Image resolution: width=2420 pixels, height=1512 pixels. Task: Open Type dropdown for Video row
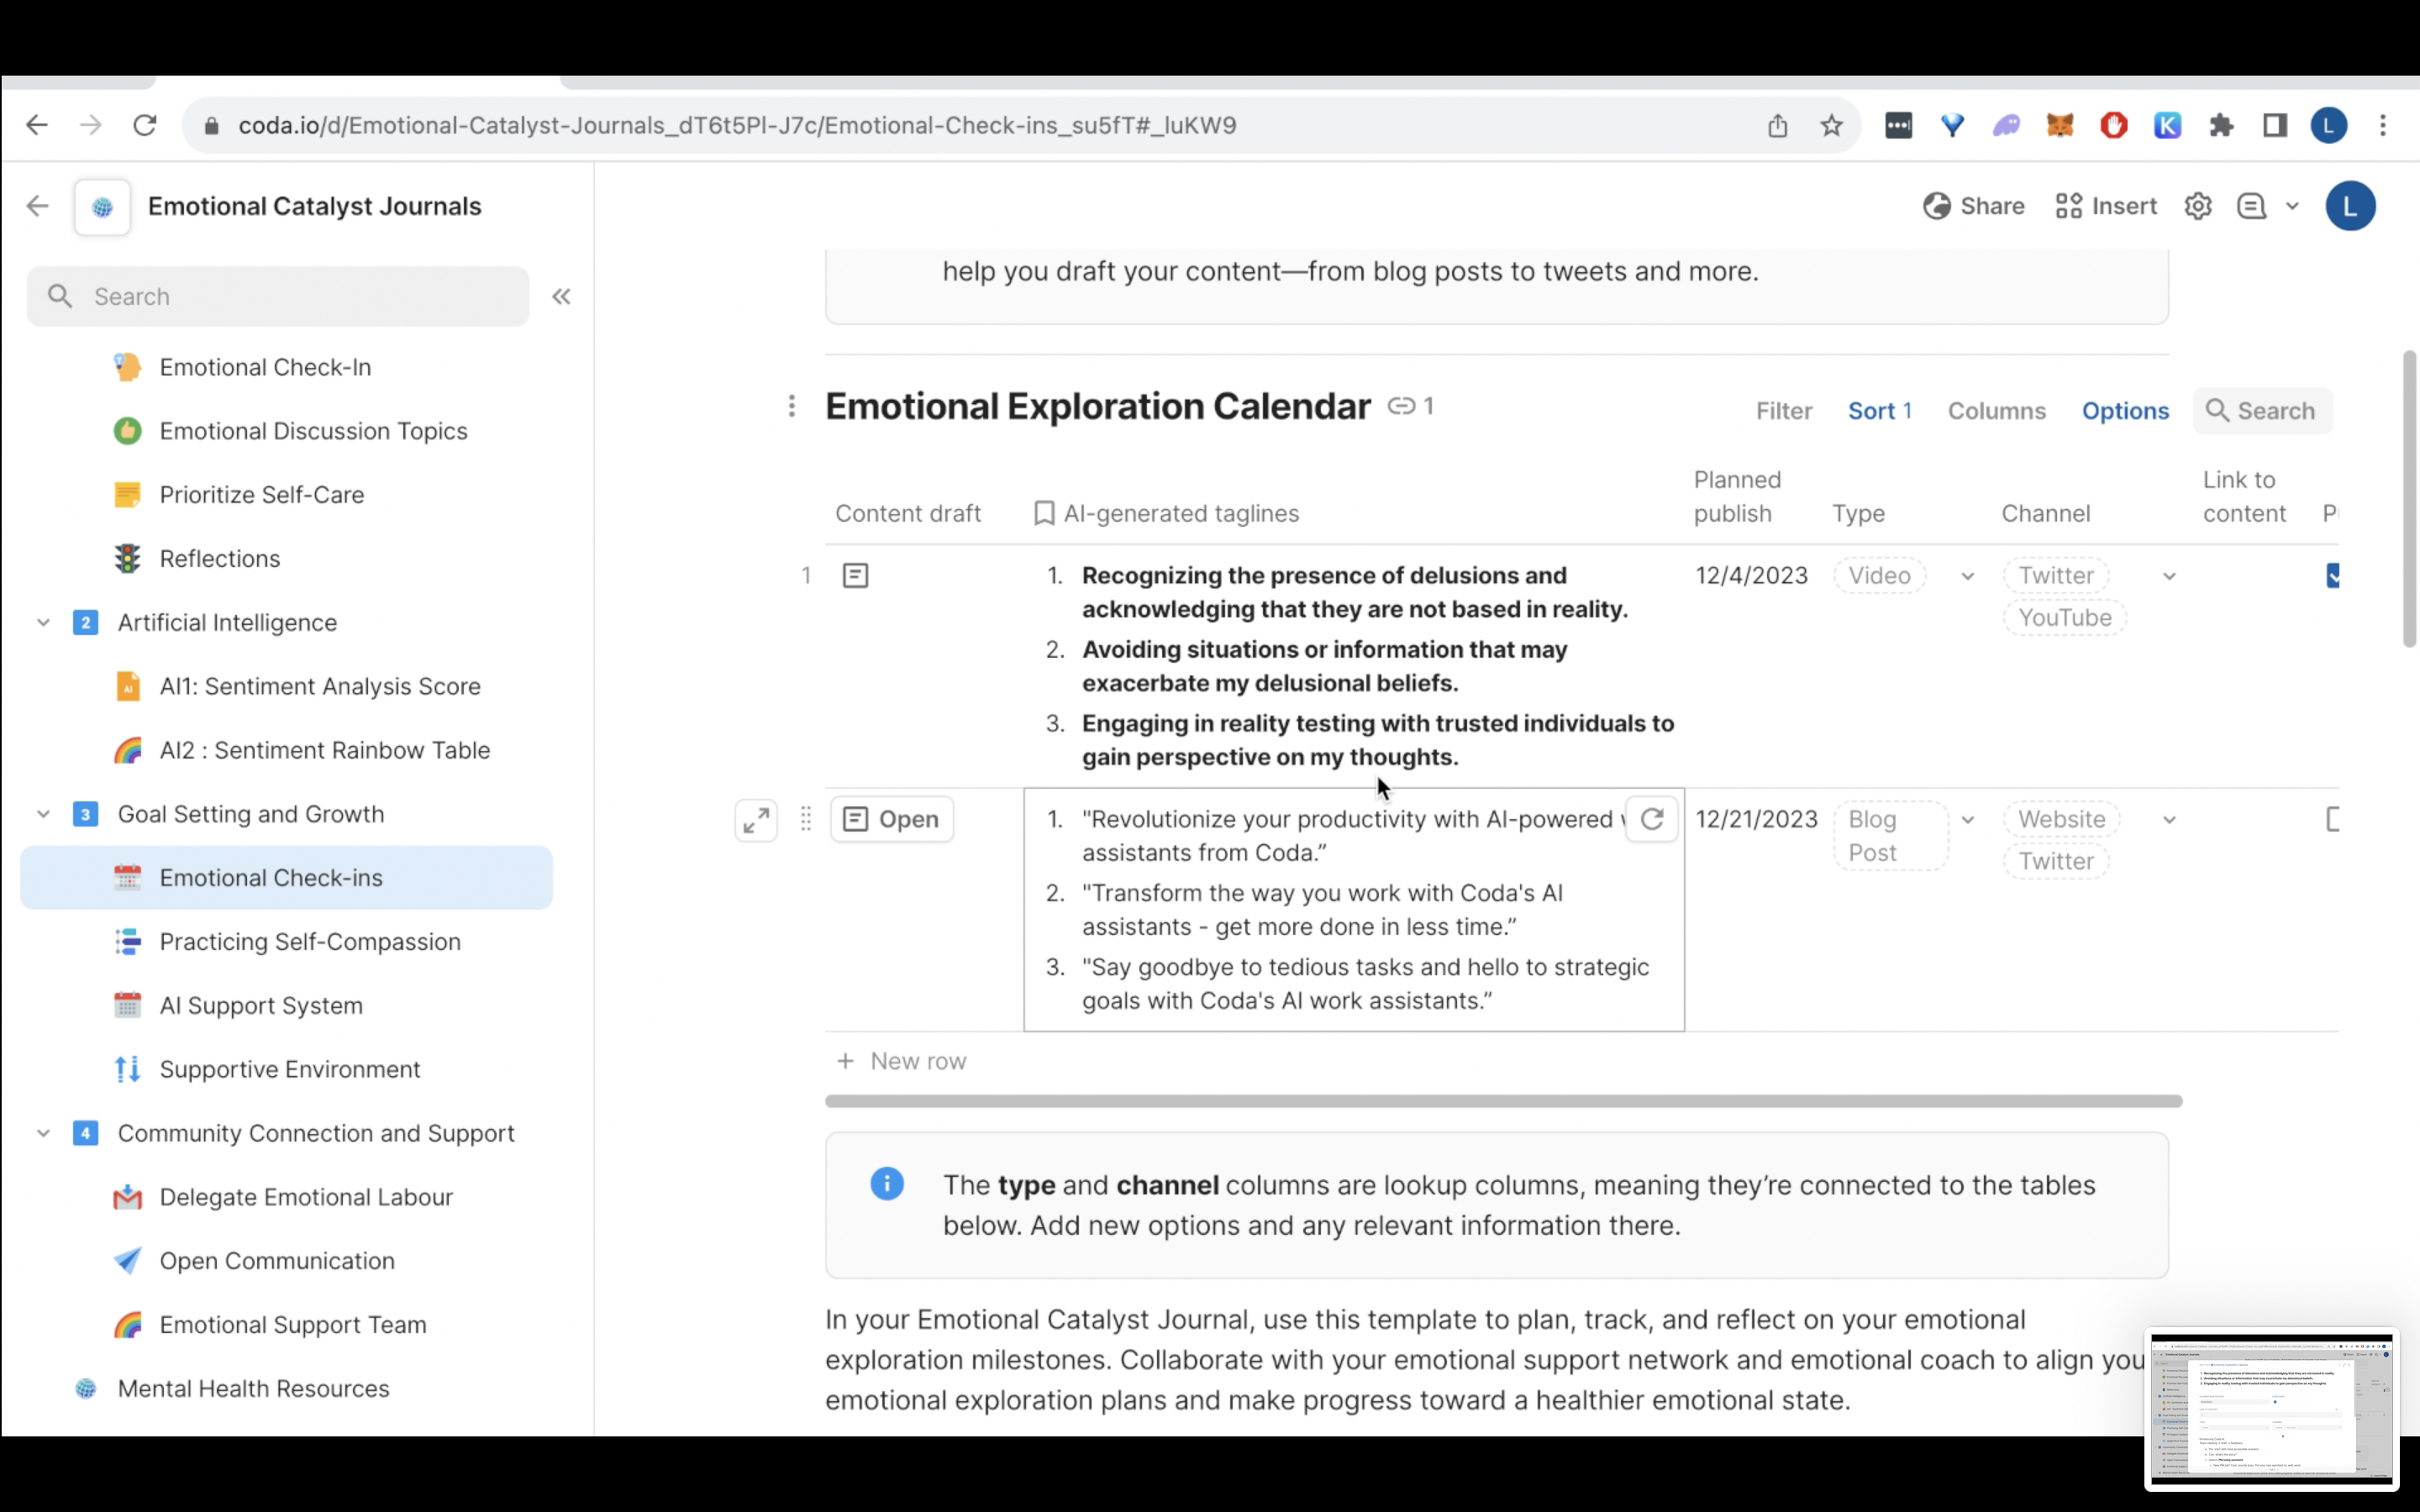point(1967,577)
